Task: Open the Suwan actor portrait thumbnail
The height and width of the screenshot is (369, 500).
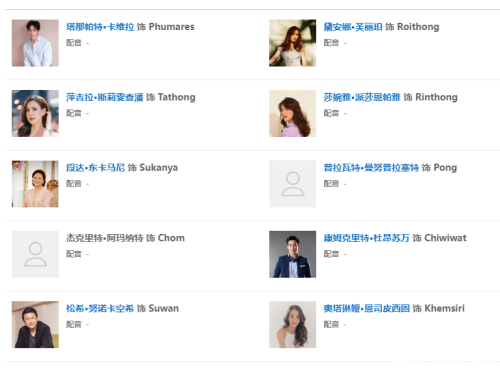Action: pos(35,325)
